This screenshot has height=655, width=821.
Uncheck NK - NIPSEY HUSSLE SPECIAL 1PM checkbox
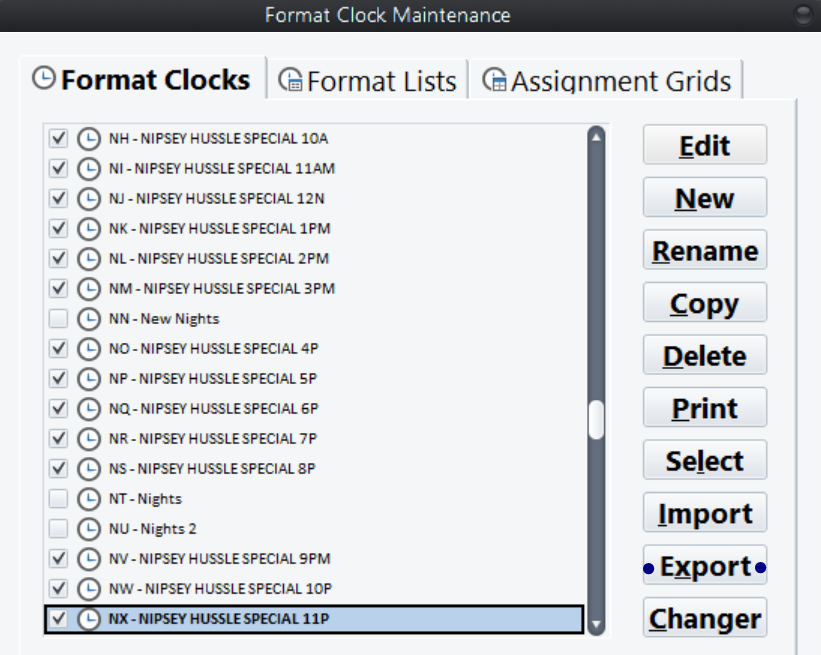click(x=58, y=228)
